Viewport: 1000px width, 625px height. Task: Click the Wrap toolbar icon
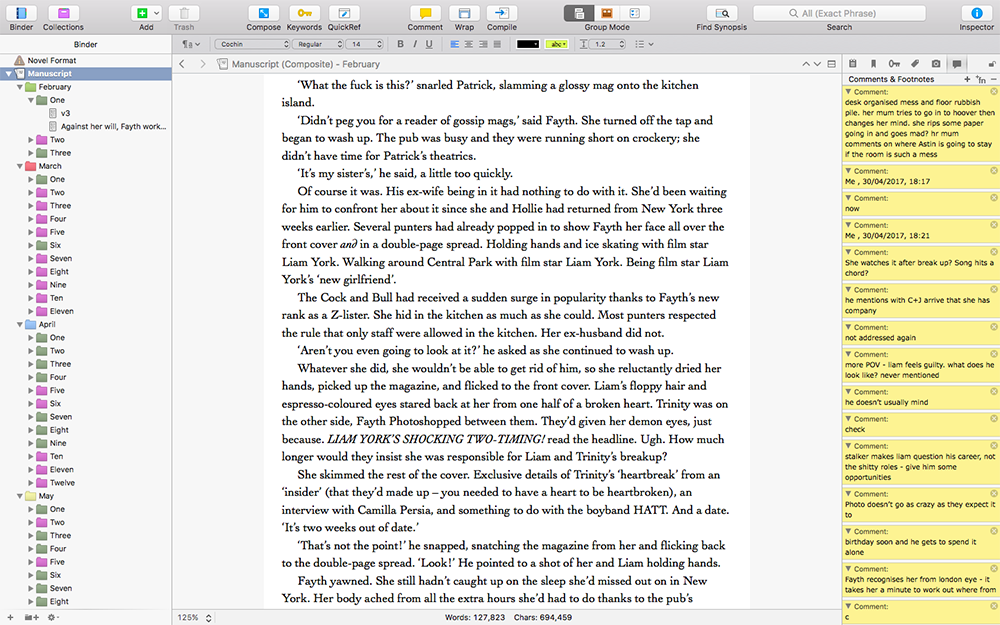[464, 13]
